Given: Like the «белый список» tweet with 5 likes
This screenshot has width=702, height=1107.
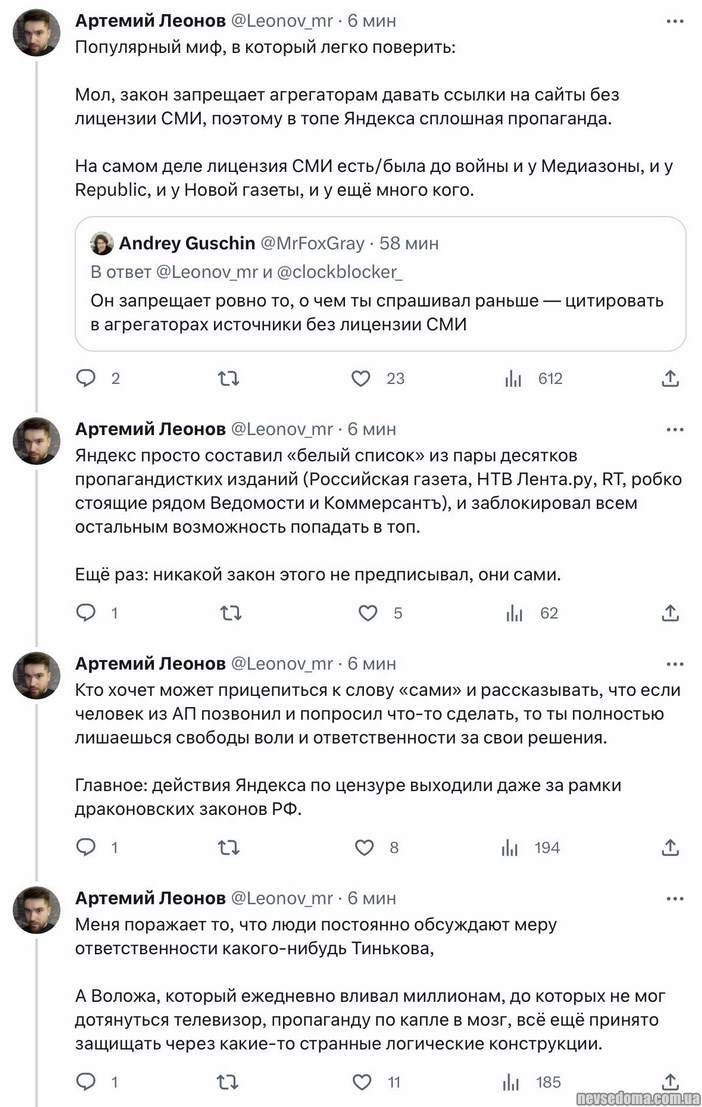Looking at the screenshot, I should pos(368,613).
